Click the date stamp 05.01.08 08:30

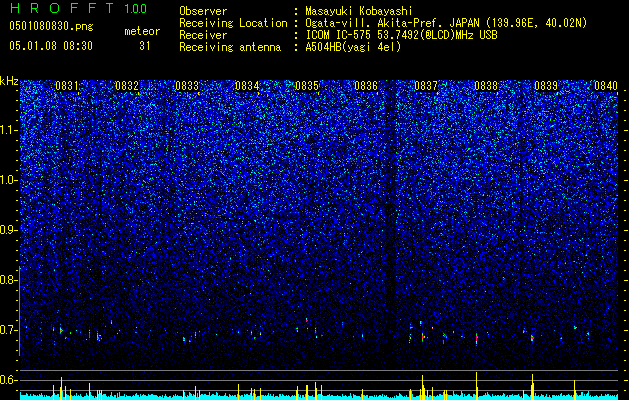(51, 46)
